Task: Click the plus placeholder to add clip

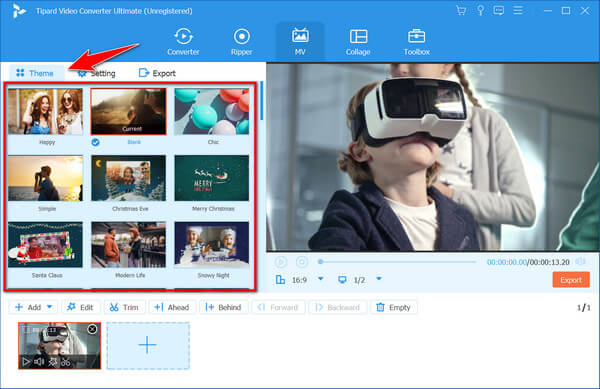Action: pos(148,346)
